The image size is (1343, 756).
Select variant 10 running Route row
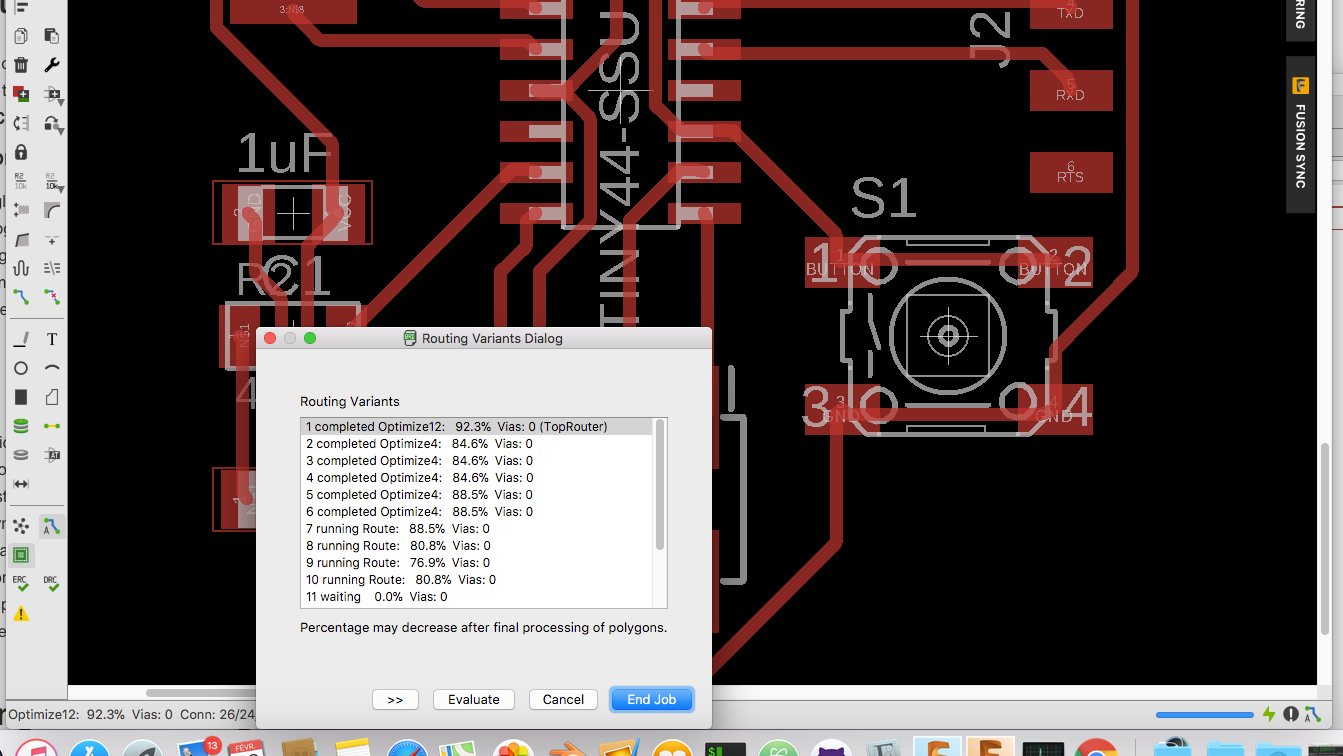[477, 580]
